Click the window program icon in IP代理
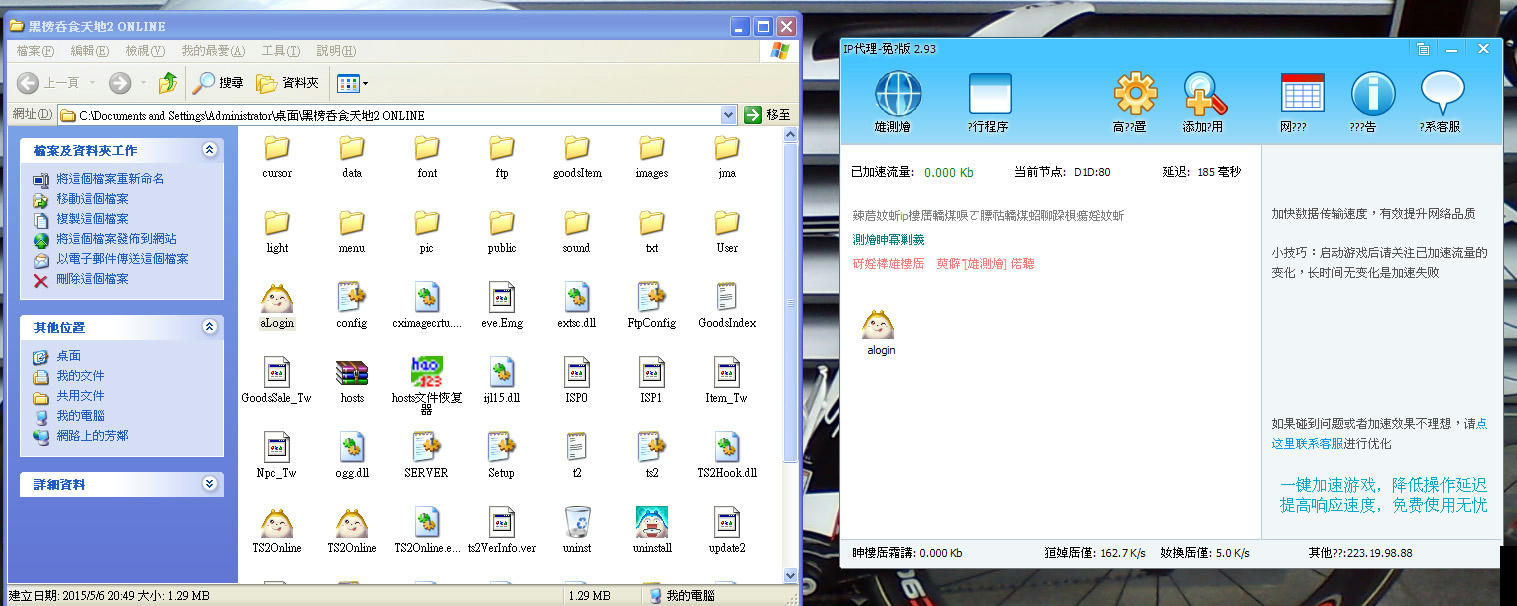The width and height of the screenshot is (1517, 606). [x=990, y=94]
